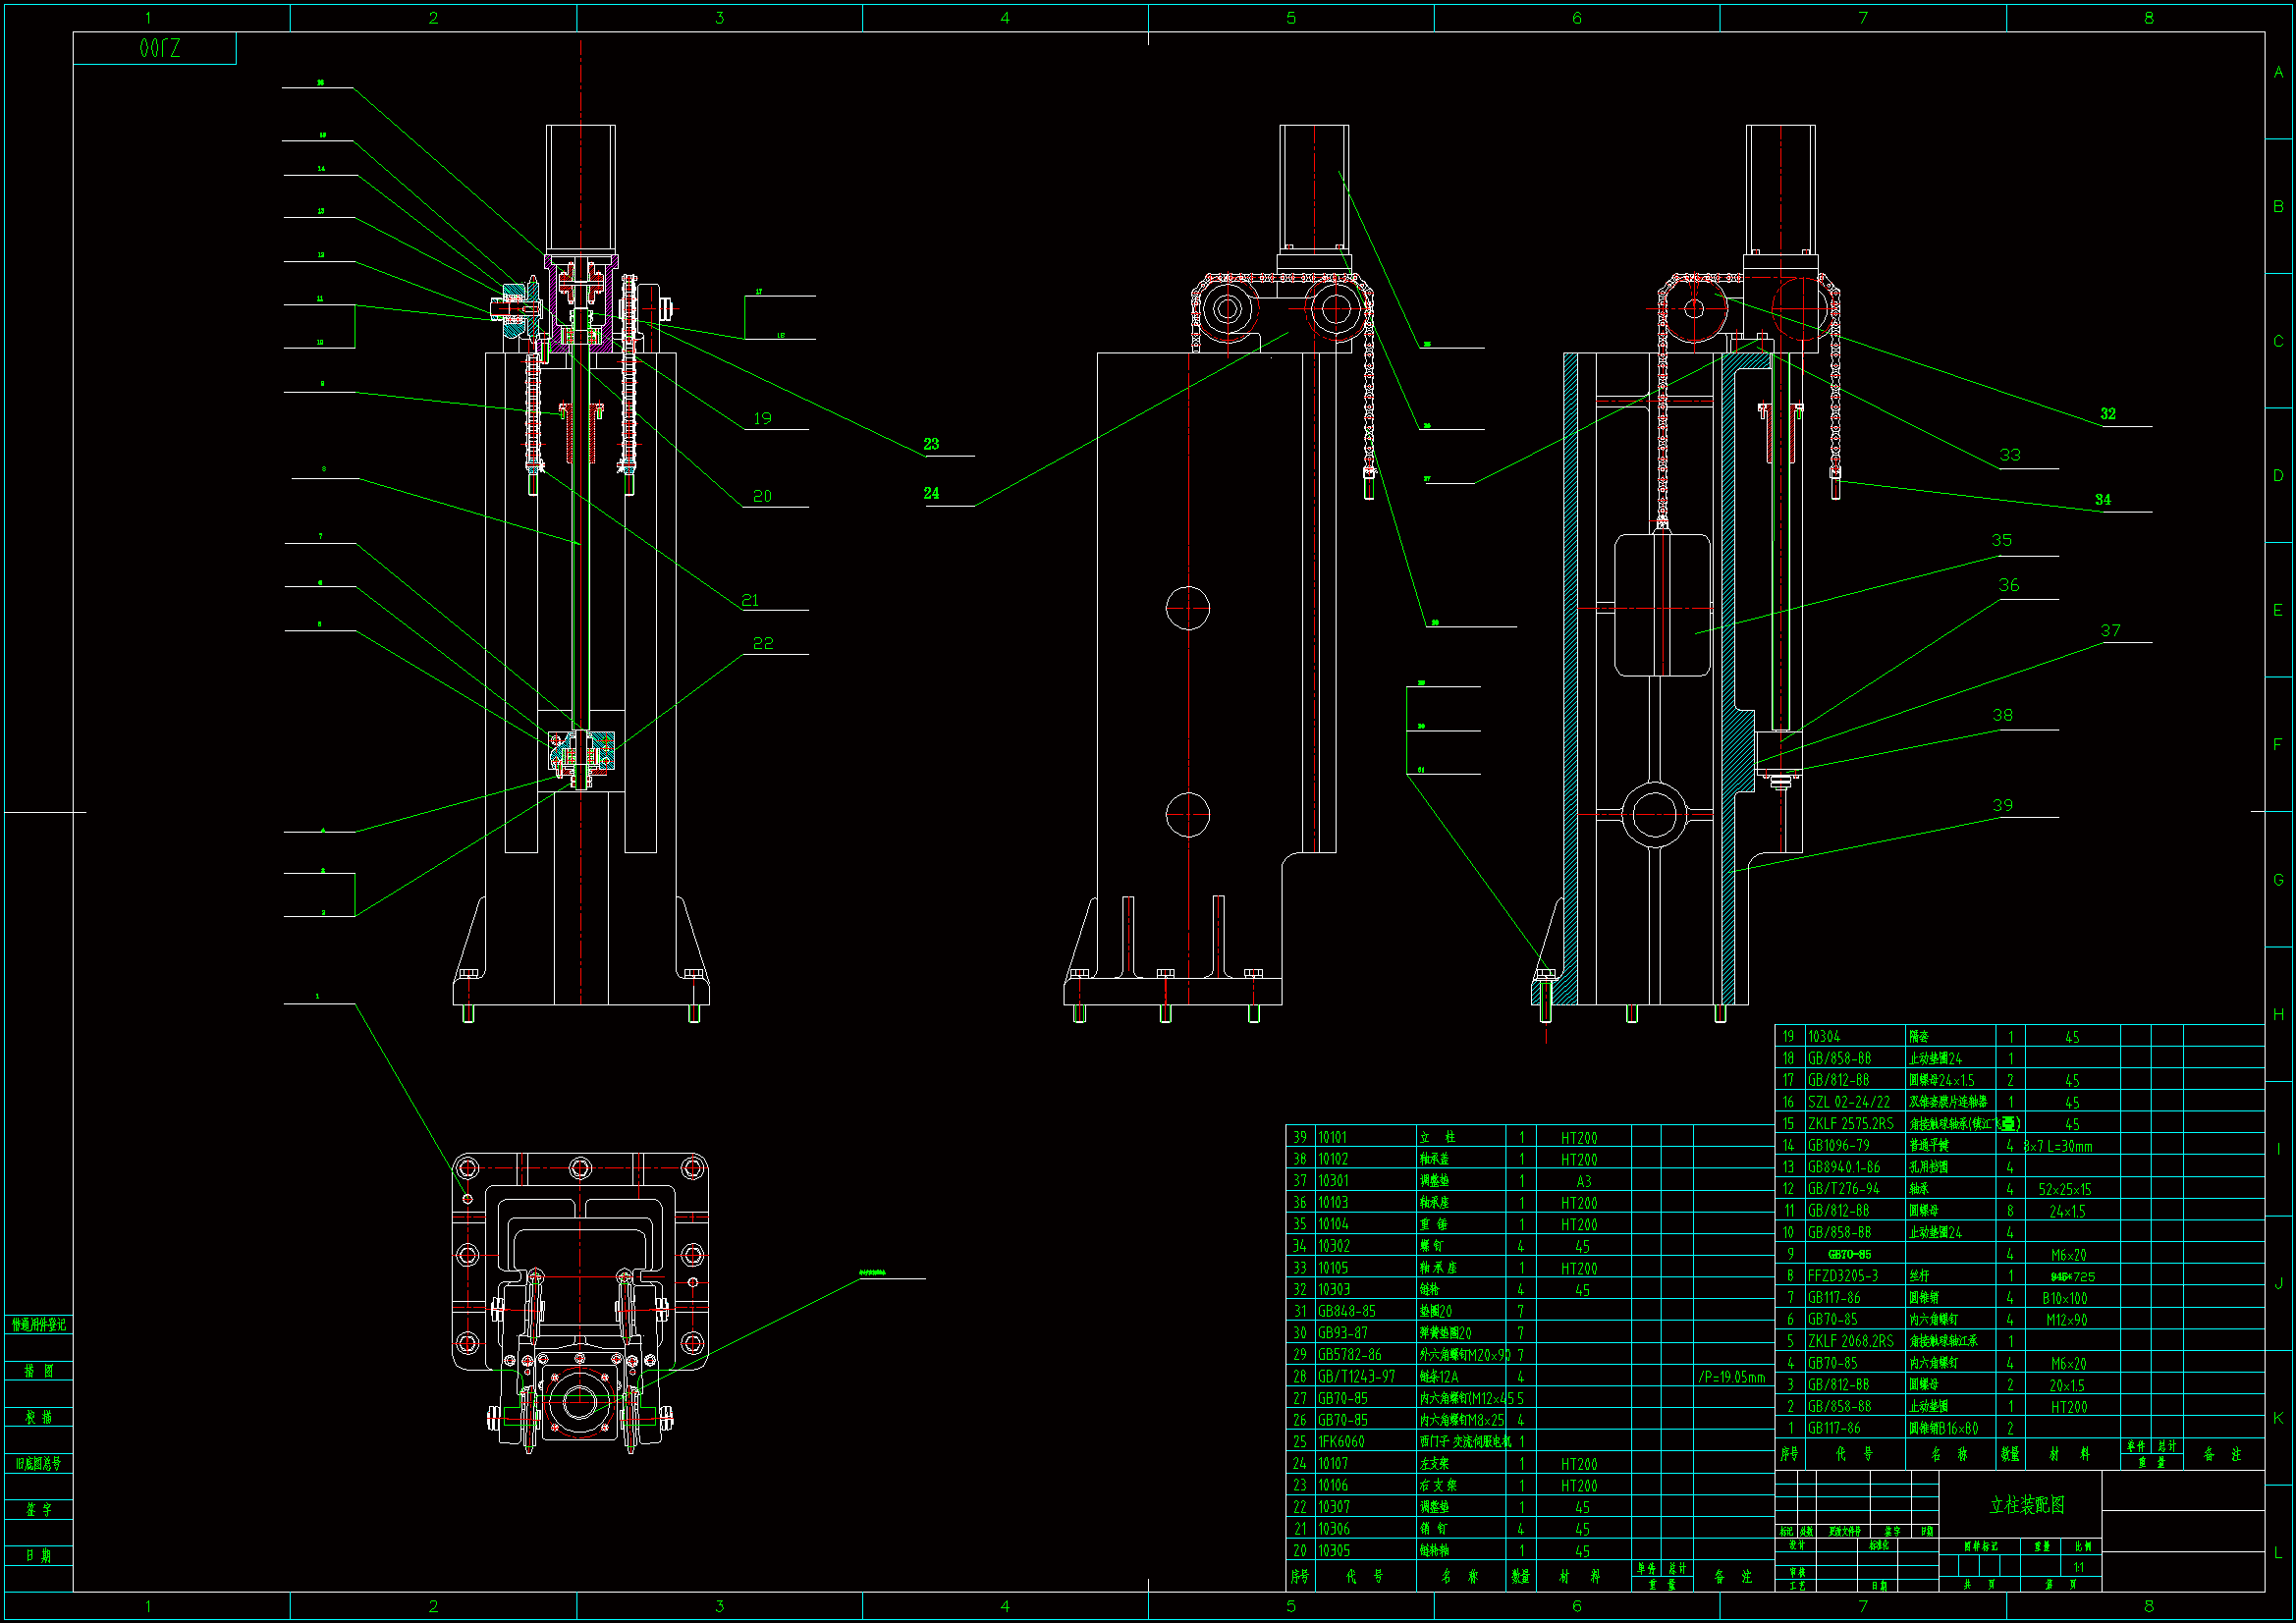Click zone marker letter A on right border
The image size is (2296, 1623).
point(2278,72)
